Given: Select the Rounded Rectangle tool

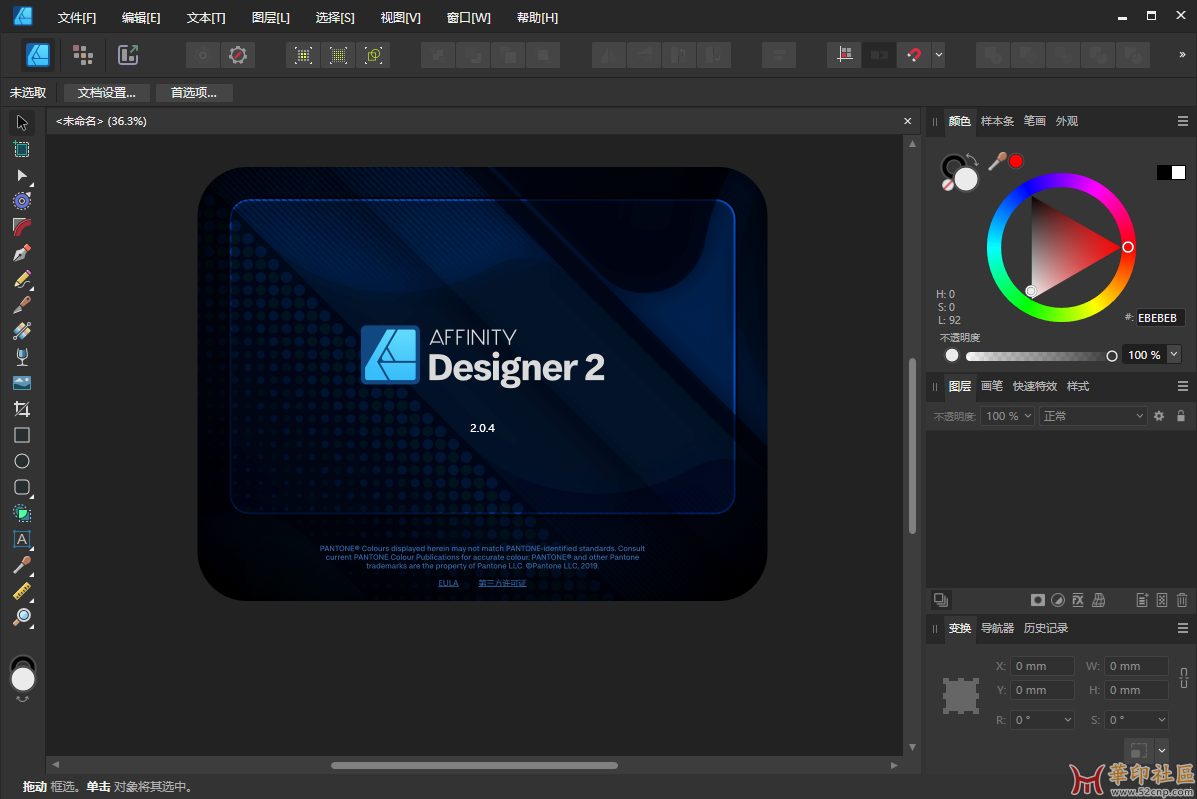Looking at the screenshot, I should [x=22, y=487].
